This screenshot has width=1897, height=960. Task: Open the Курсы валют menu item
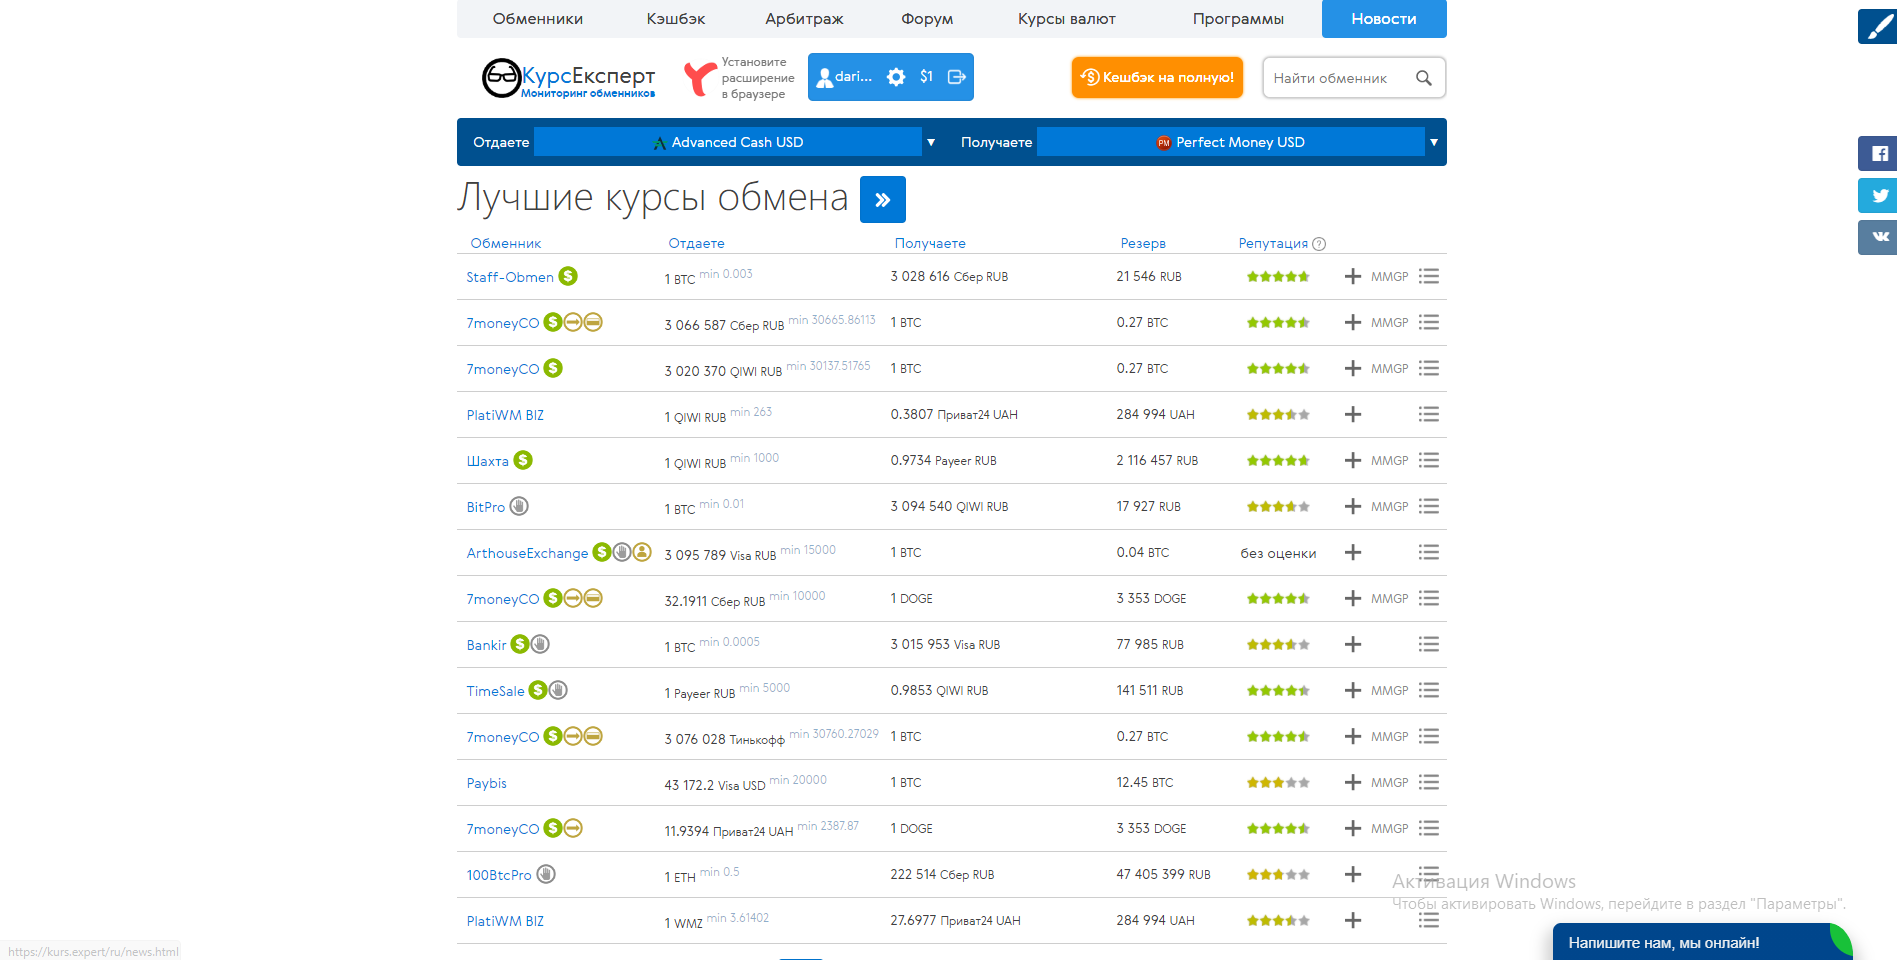tap(1067, 19)
